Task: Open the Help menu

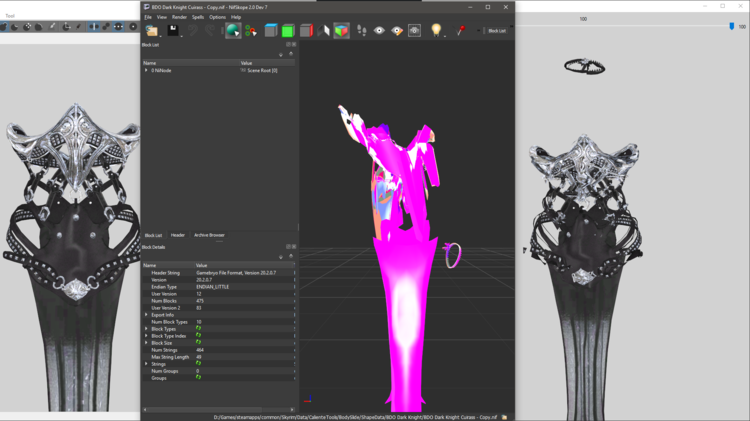Action: point(236,17)
